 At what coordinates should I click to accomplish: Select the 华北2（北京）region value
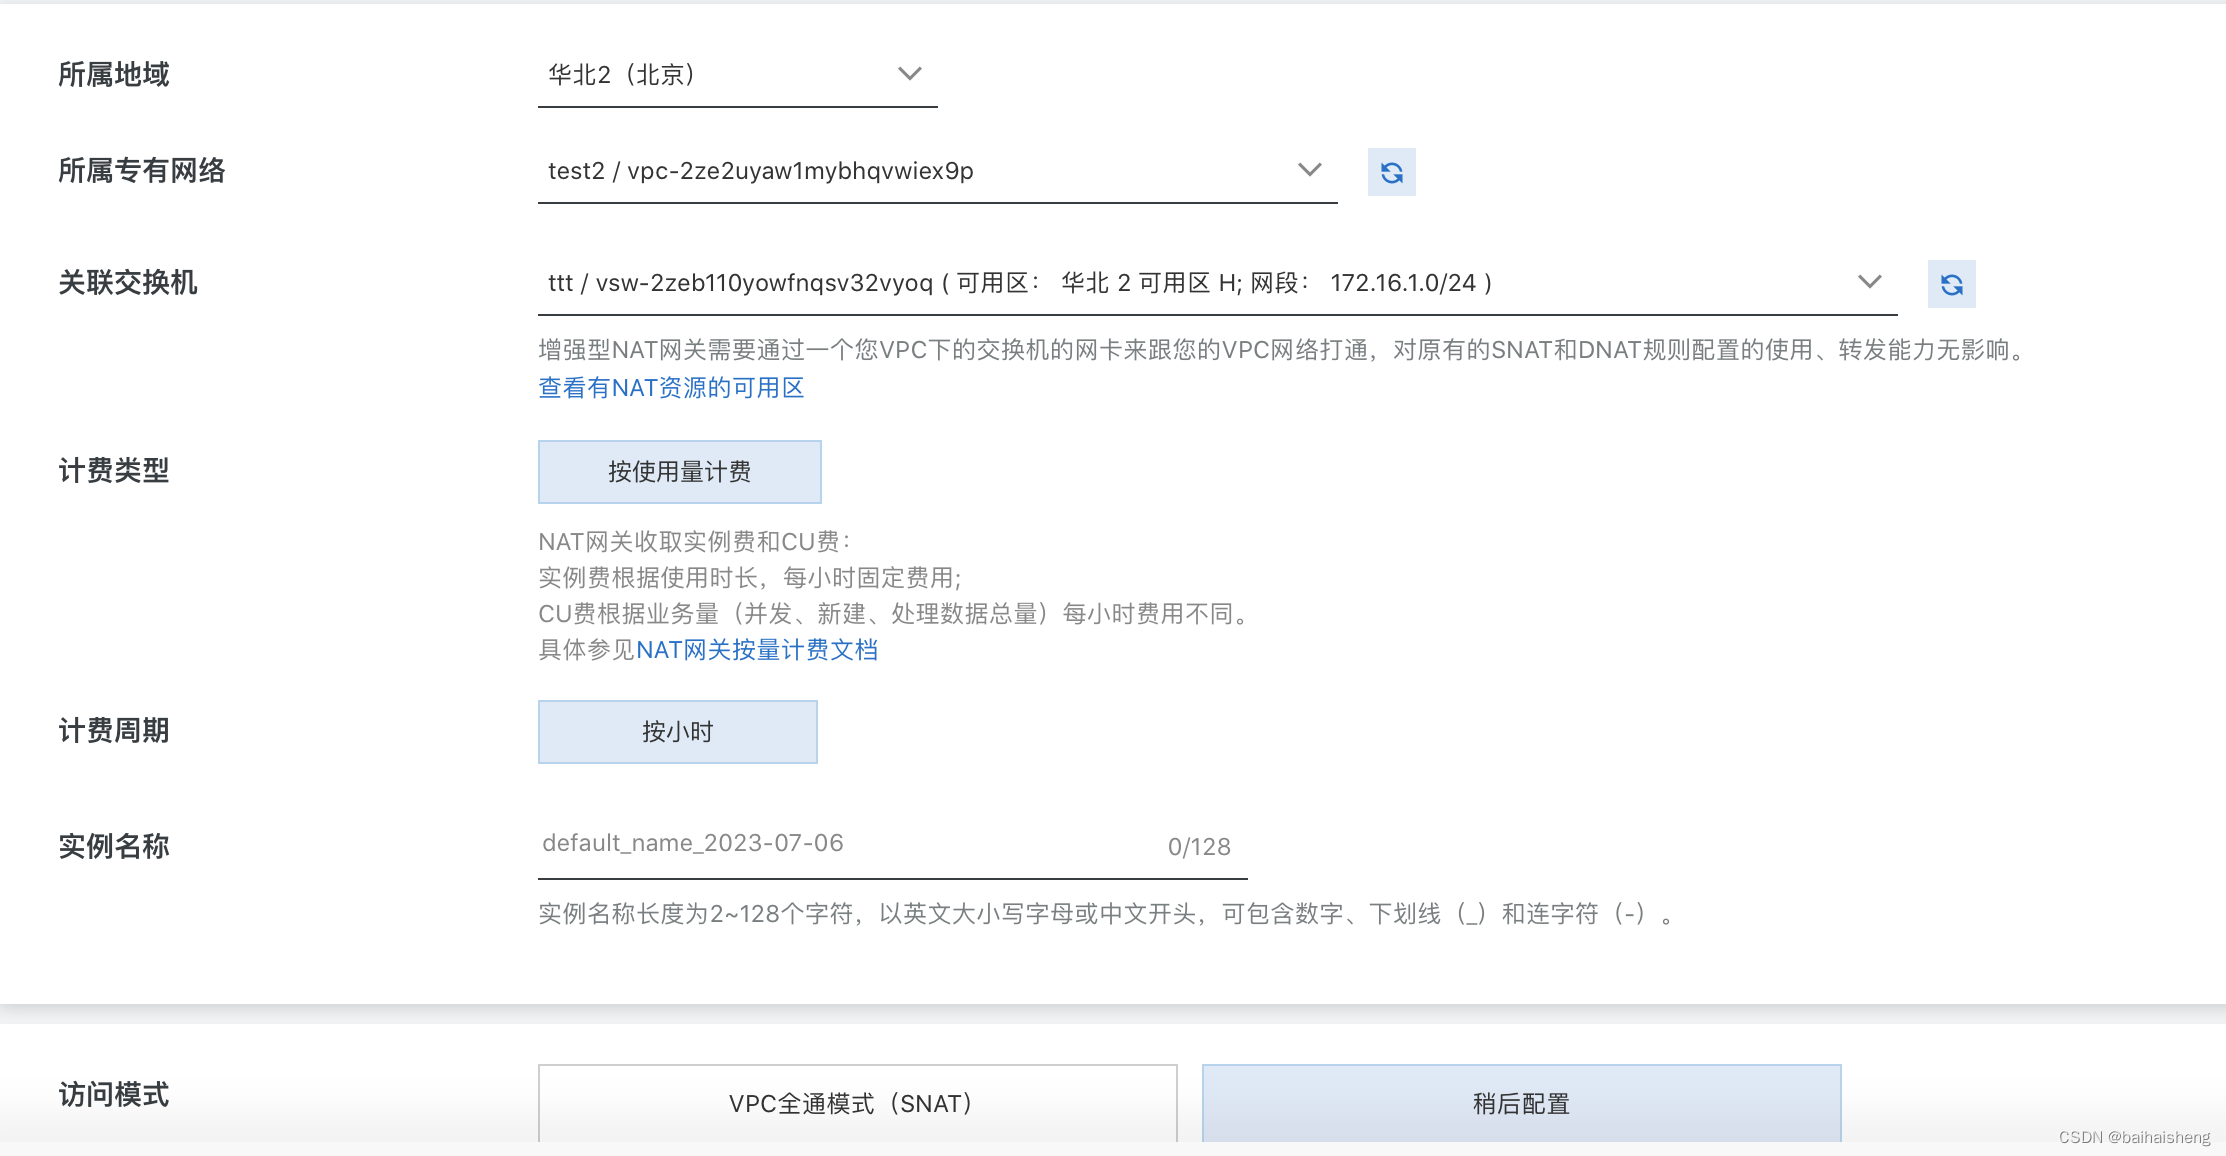625,73
